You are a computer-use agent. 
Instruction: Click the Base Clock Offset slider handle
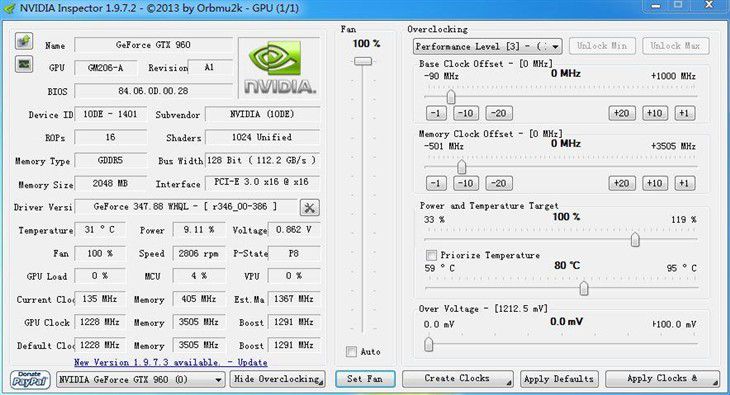[x=451, y=97]
